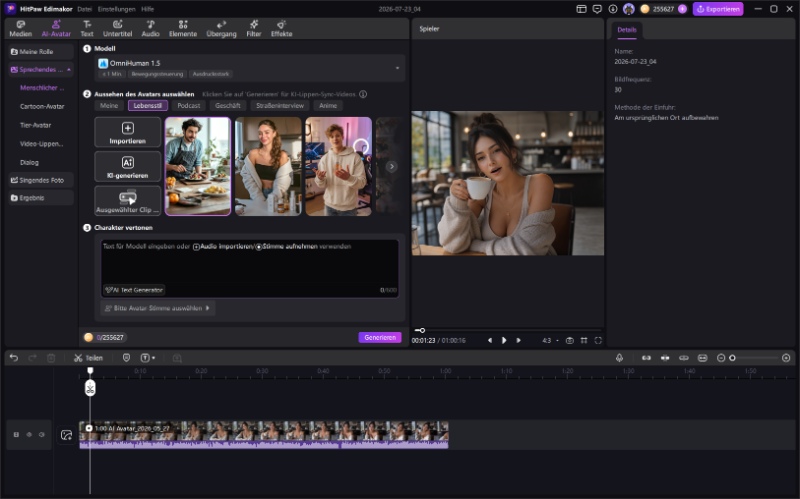
Task: Select Video-Lippen option in sidebar
Action: click(41, 144)
